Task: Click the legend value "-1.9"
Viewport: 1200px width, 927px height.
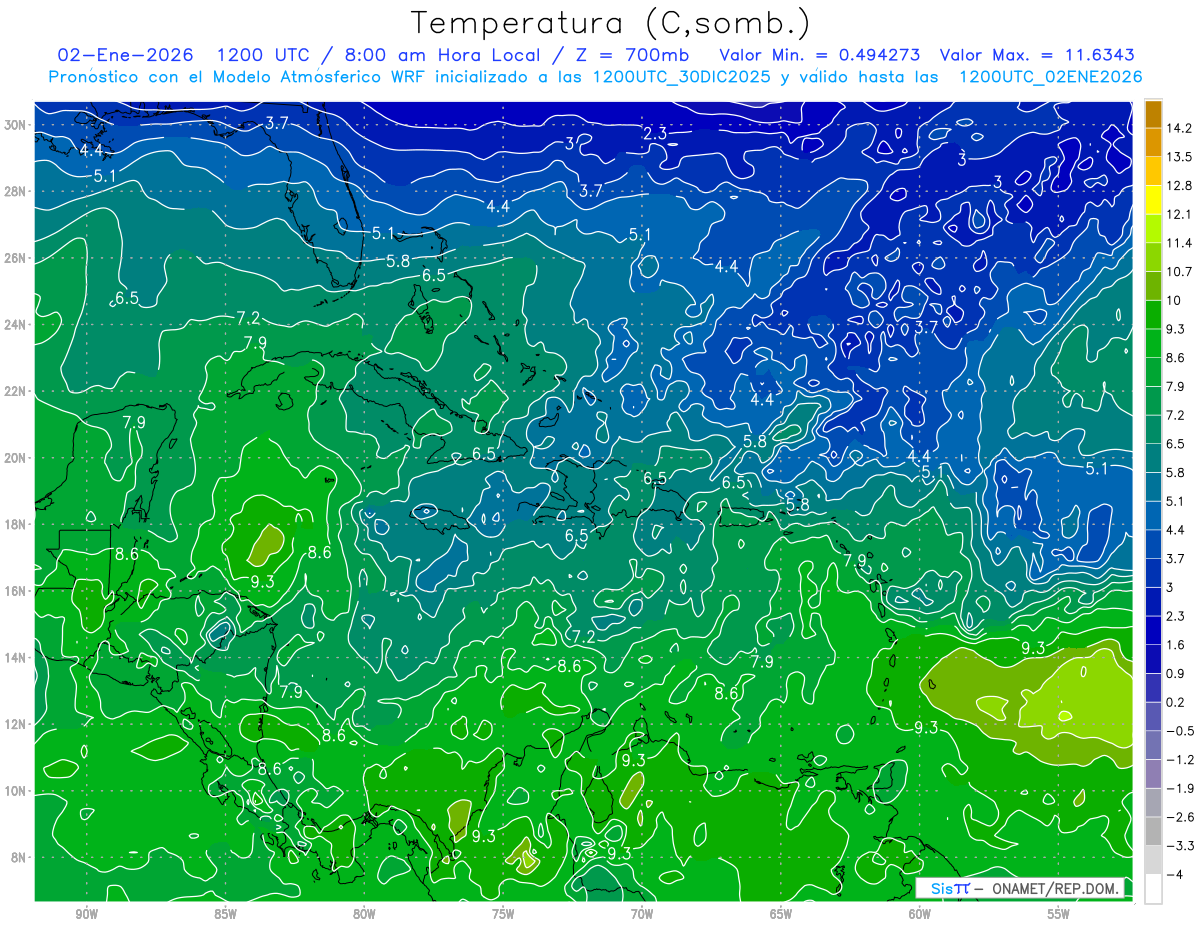Action: [x=1179, y=789]
